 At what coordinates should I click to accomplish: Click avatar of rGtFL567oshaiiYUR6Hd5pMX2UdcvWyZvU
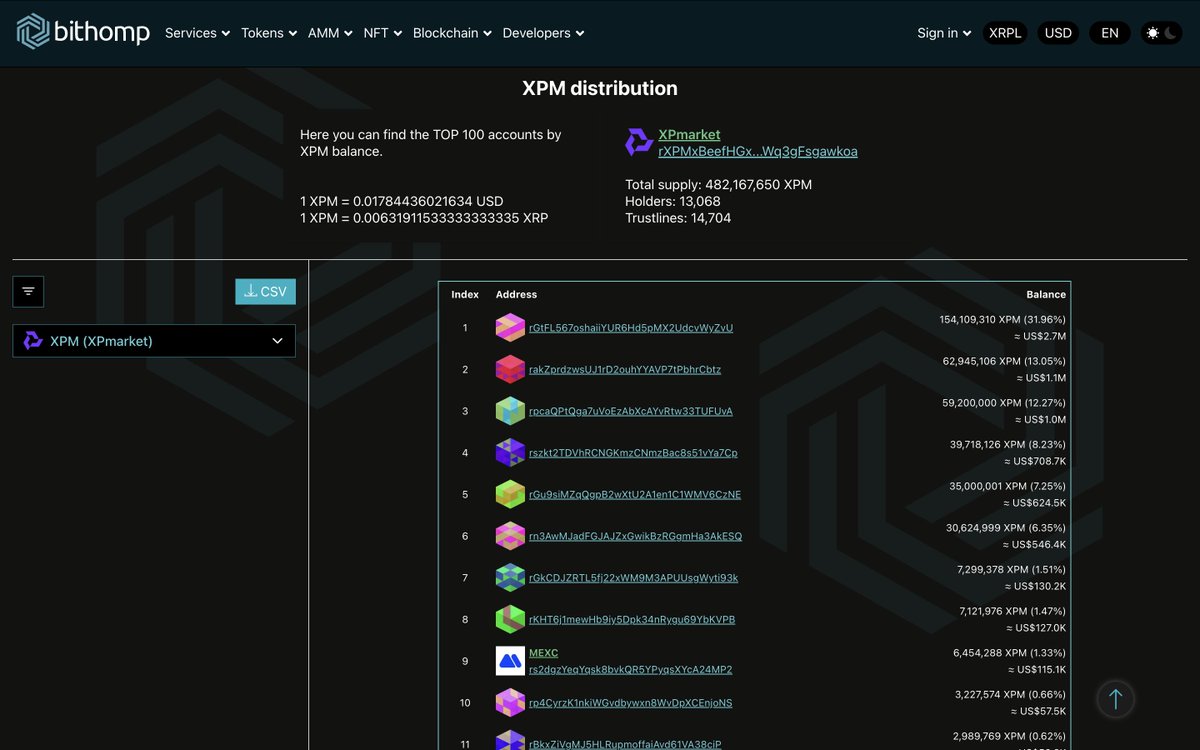(510, 327)
